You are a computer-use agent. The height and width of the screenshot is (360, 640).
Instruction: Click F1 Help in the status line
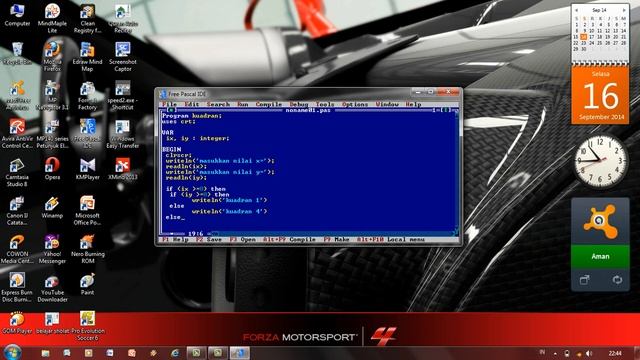(x=176, y=240)
